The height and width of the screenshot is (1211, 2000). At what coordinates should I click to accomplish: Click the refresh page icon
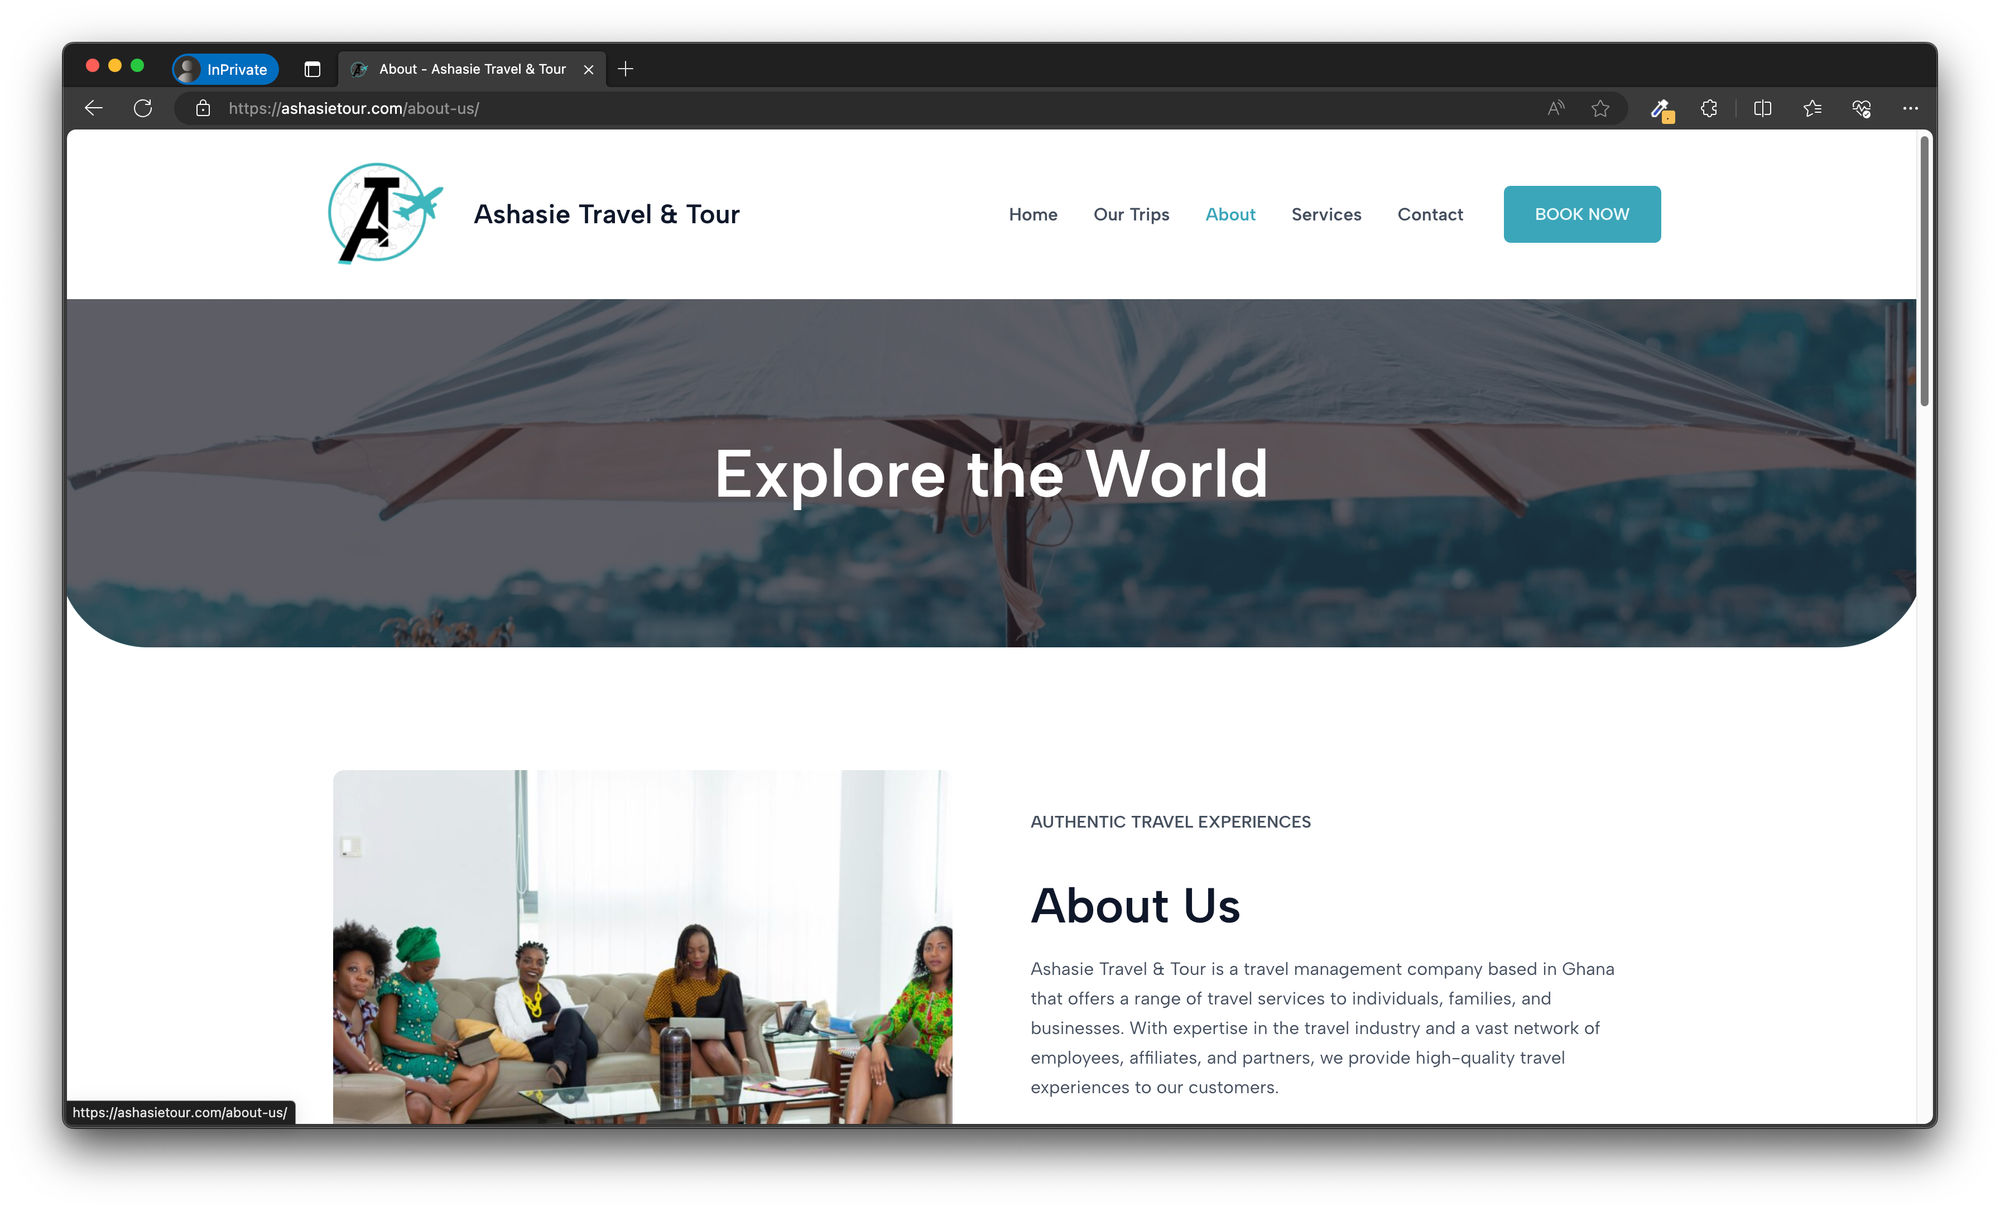tap(143, 107)
